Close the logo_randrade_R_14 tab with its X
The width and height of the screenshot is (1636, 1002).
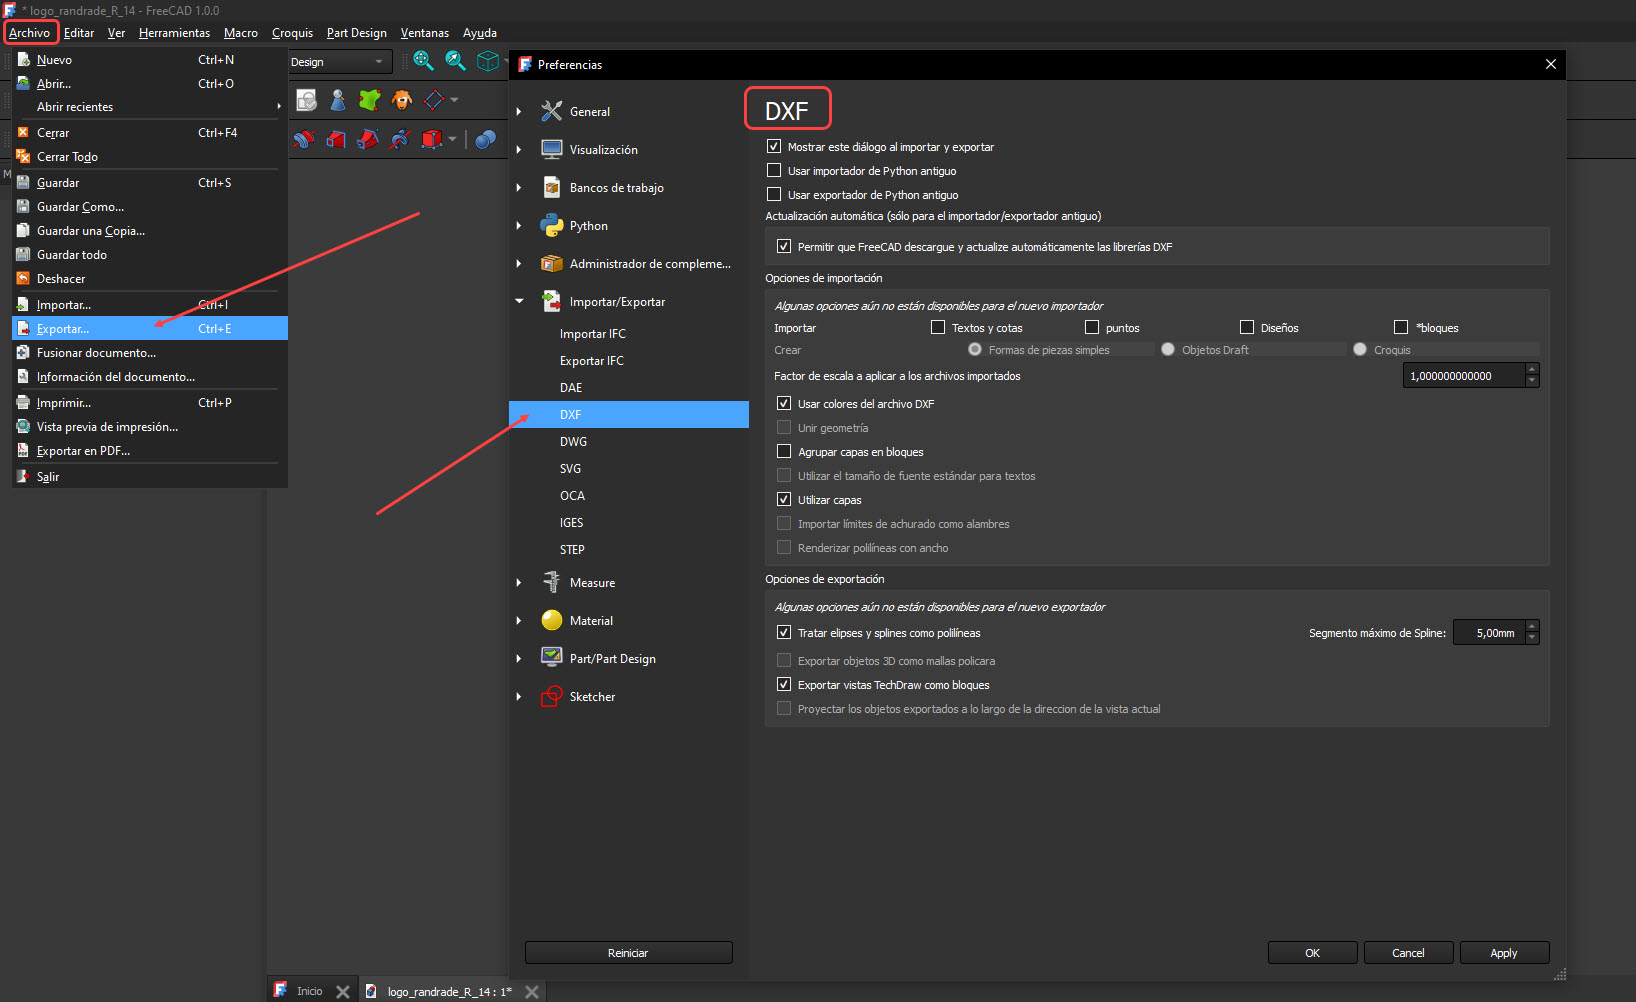click(x=532, y=992)
